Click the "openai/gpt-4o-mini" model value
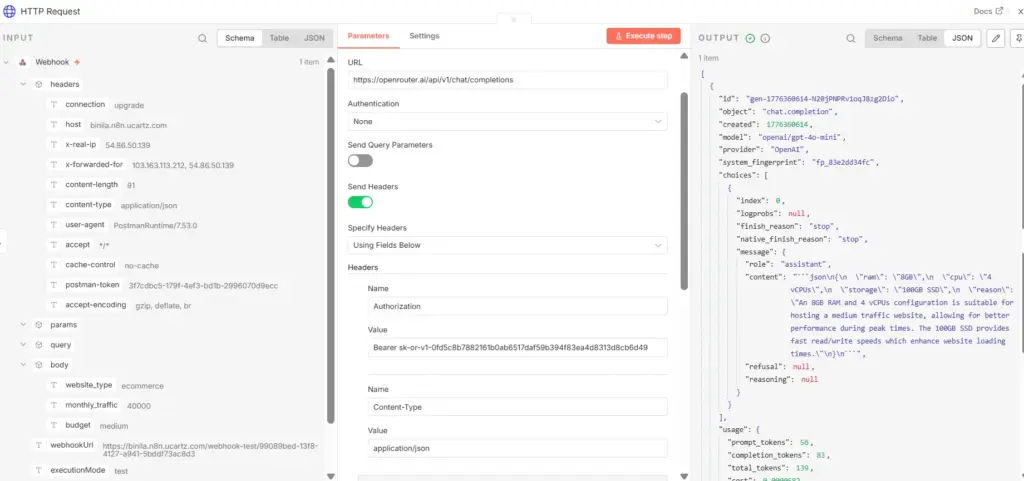Viewport: 1024px width, 481px height. click(801, 138)
